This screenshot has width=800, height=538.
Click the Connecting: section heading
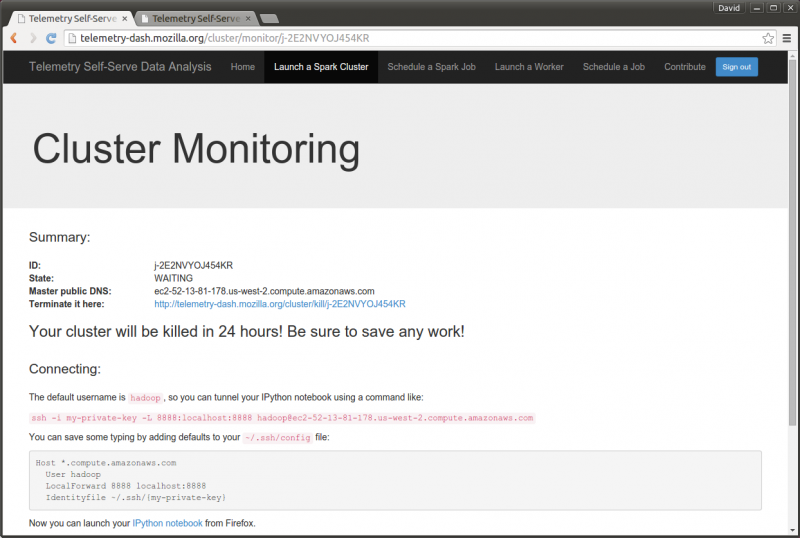click(x=65, y=369)
